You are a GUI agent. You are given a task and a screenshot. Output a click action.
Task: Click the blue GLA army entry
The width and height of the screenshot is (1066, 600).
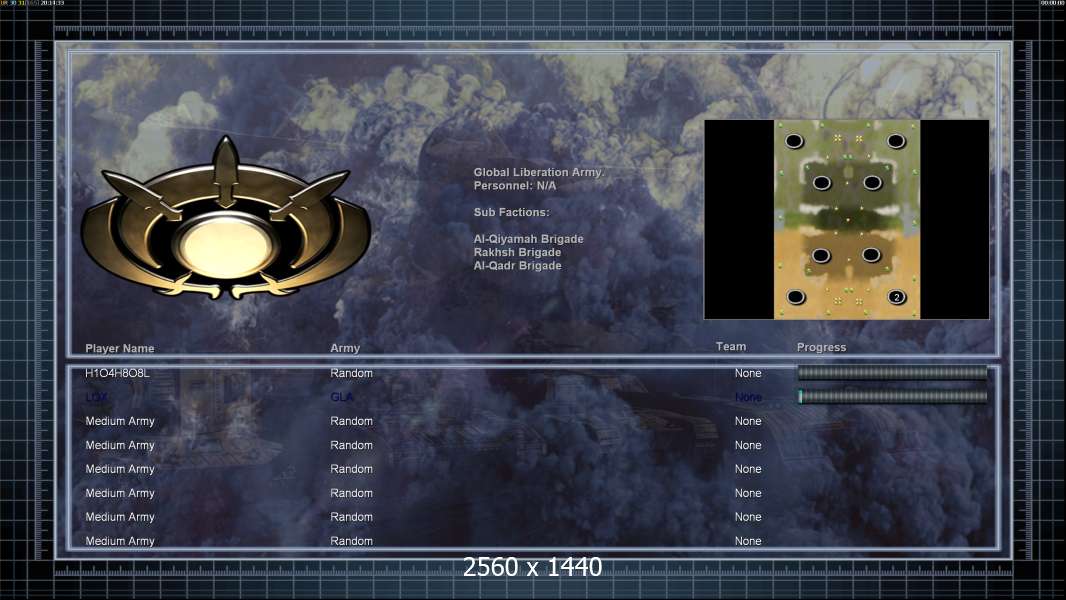tap(341, 397)
